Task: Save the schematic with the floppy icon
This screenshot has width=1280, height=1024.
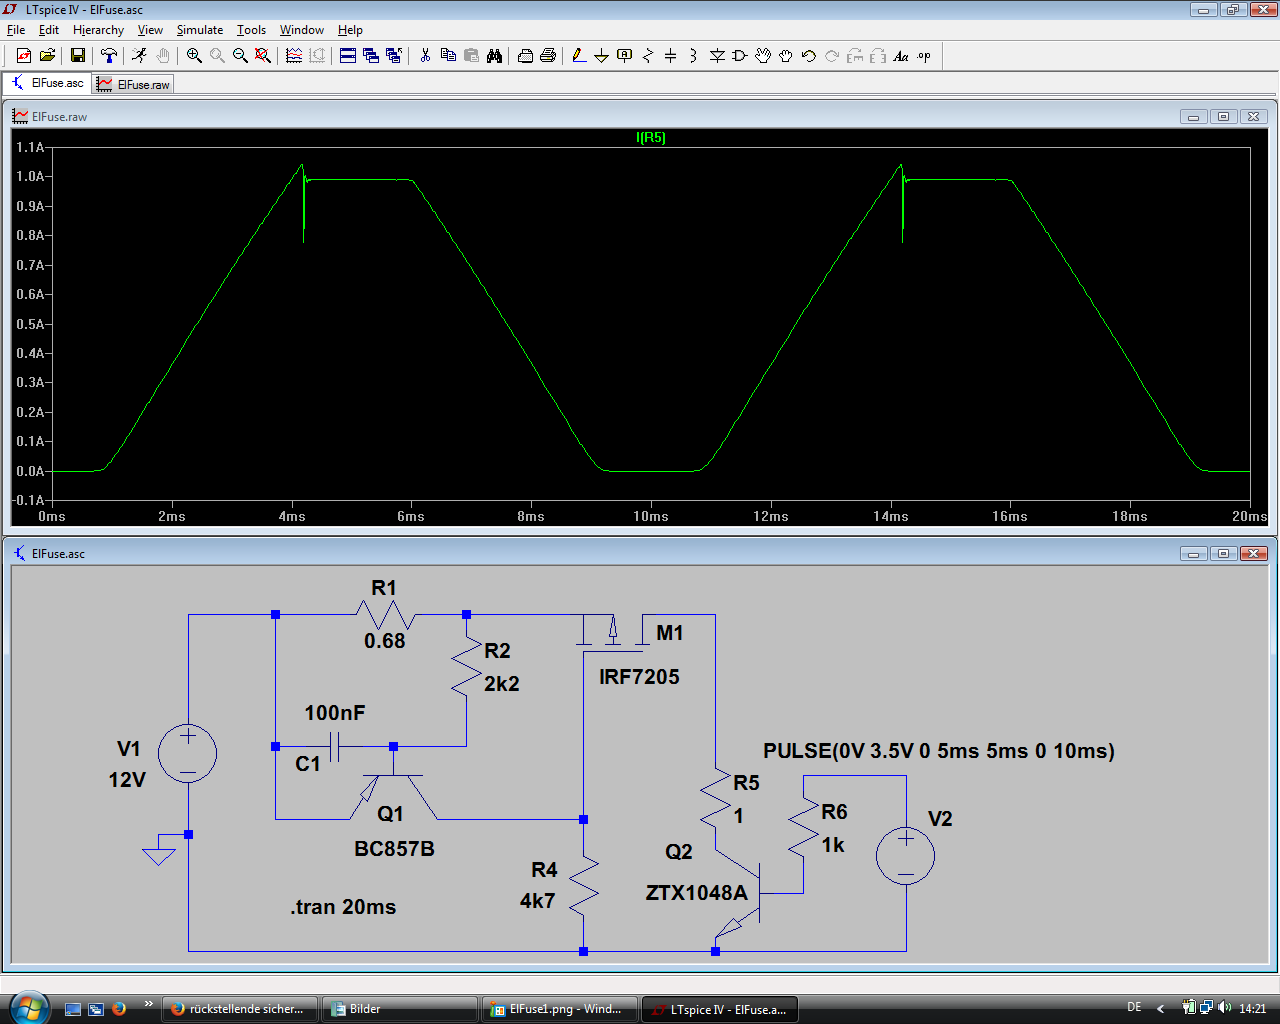Action: 78,56
